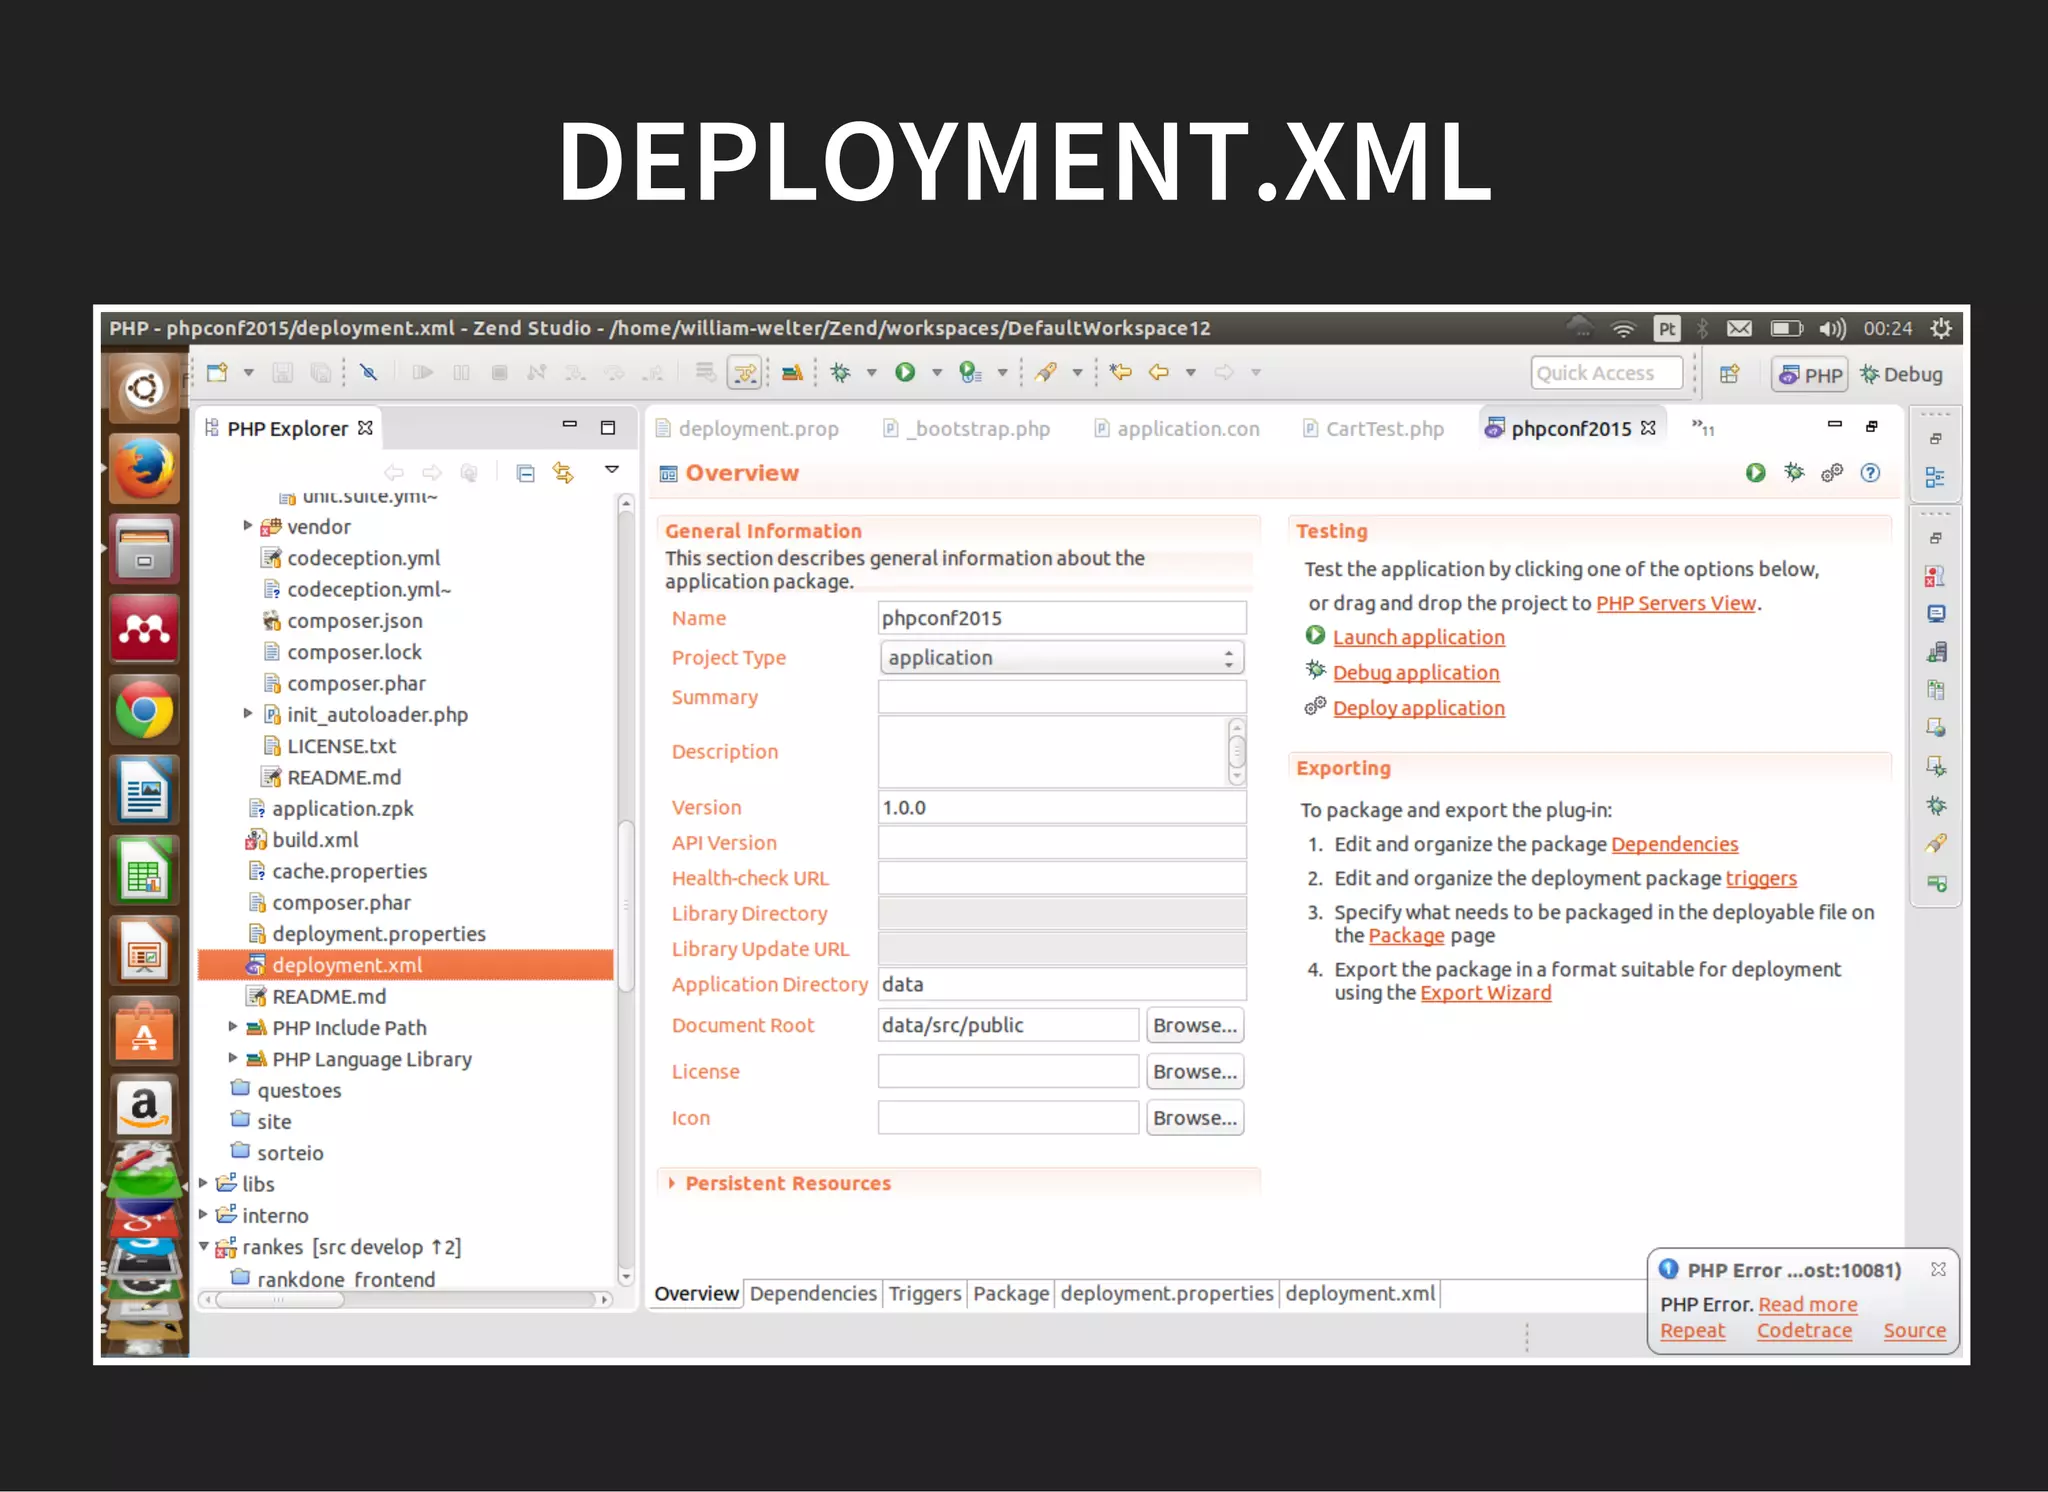
Task: Expand Persistent Resources section
Action: click(x=671, y=1183)
